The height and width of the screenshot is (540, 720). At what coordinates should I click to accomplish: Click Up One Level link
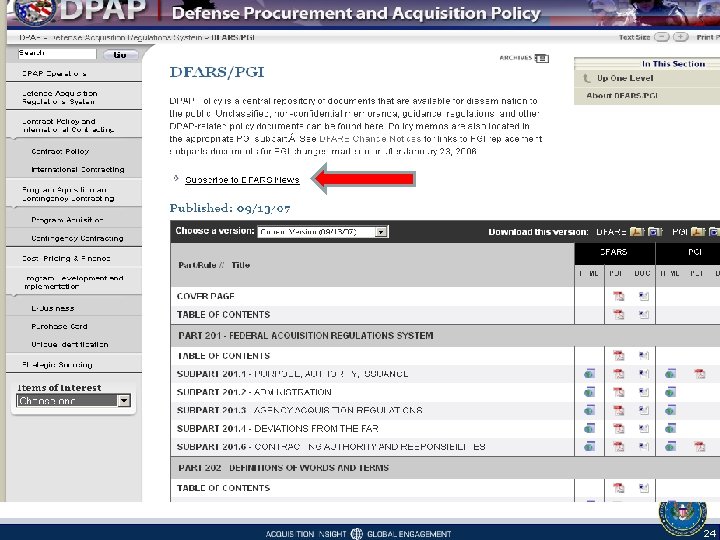point(625,78)
